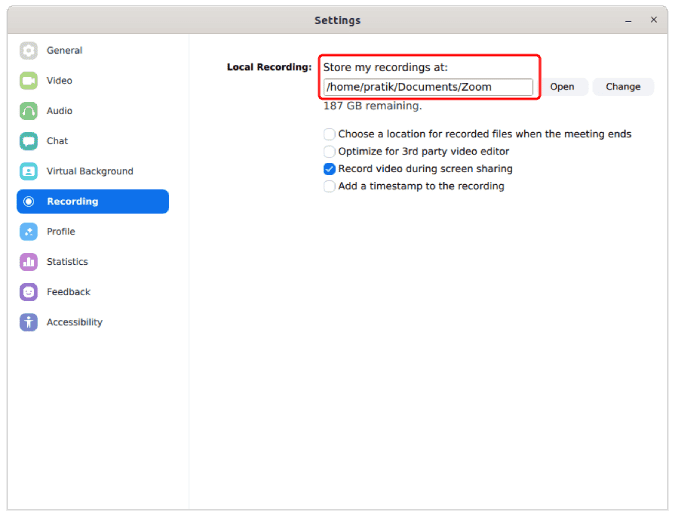This screenshot has width=675, height=517.
Task: Click the Virtual Background icon
Action: [x=29, y=171]
